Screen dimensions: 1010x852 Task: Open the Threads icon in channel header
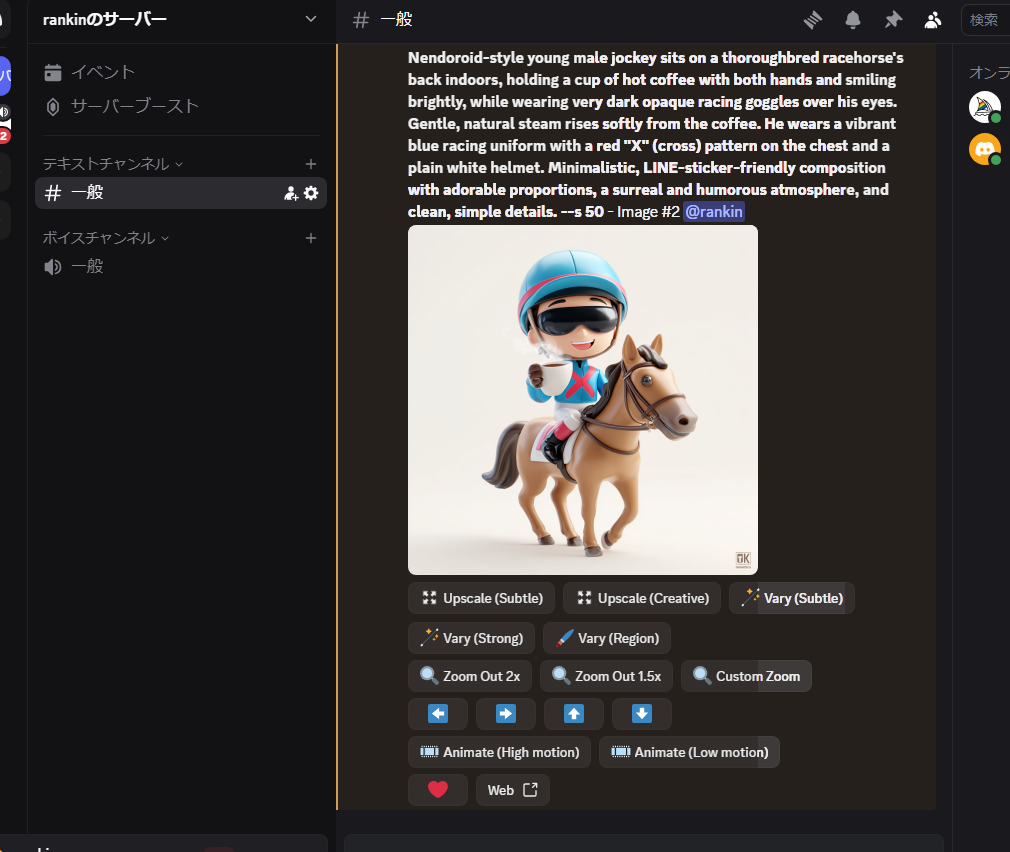pos(813,20)
